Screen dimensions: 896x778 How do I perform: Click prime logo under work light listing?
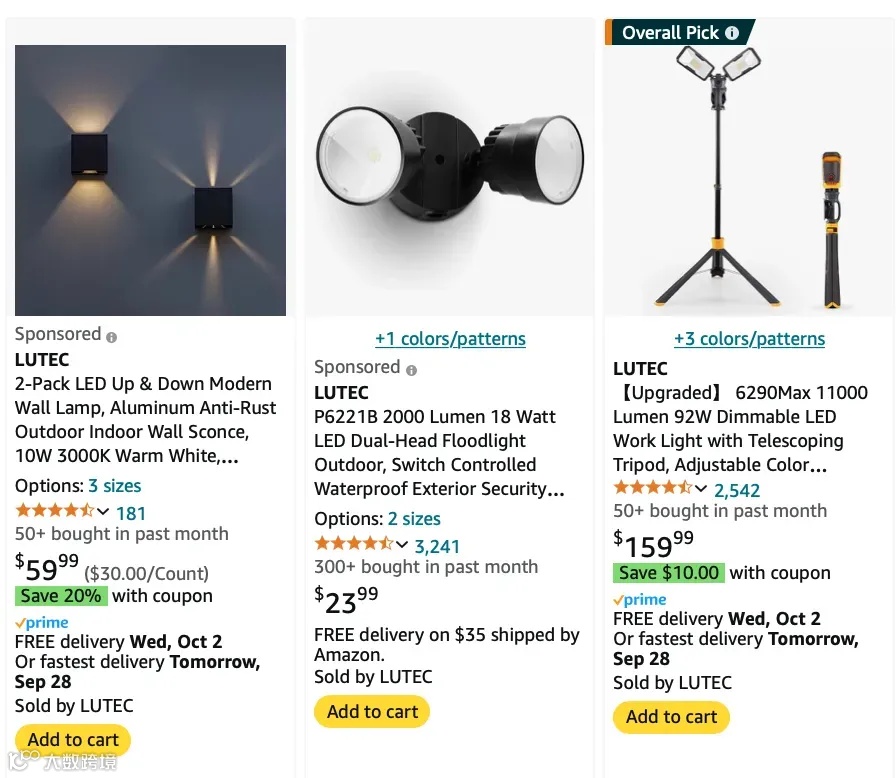(x=640, y=600)
